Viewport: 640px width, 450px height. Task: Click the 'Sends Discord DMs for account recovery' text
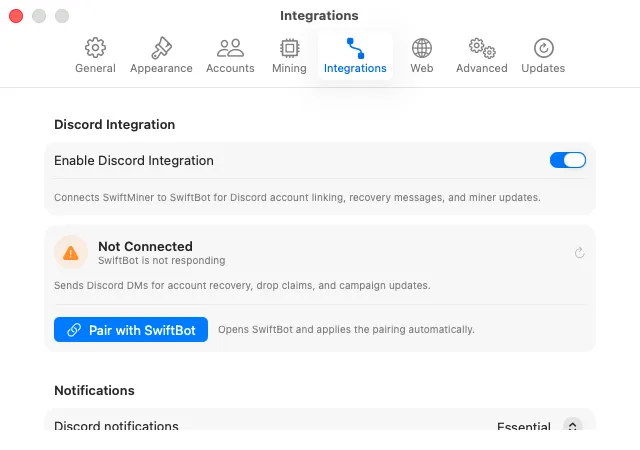242,285
